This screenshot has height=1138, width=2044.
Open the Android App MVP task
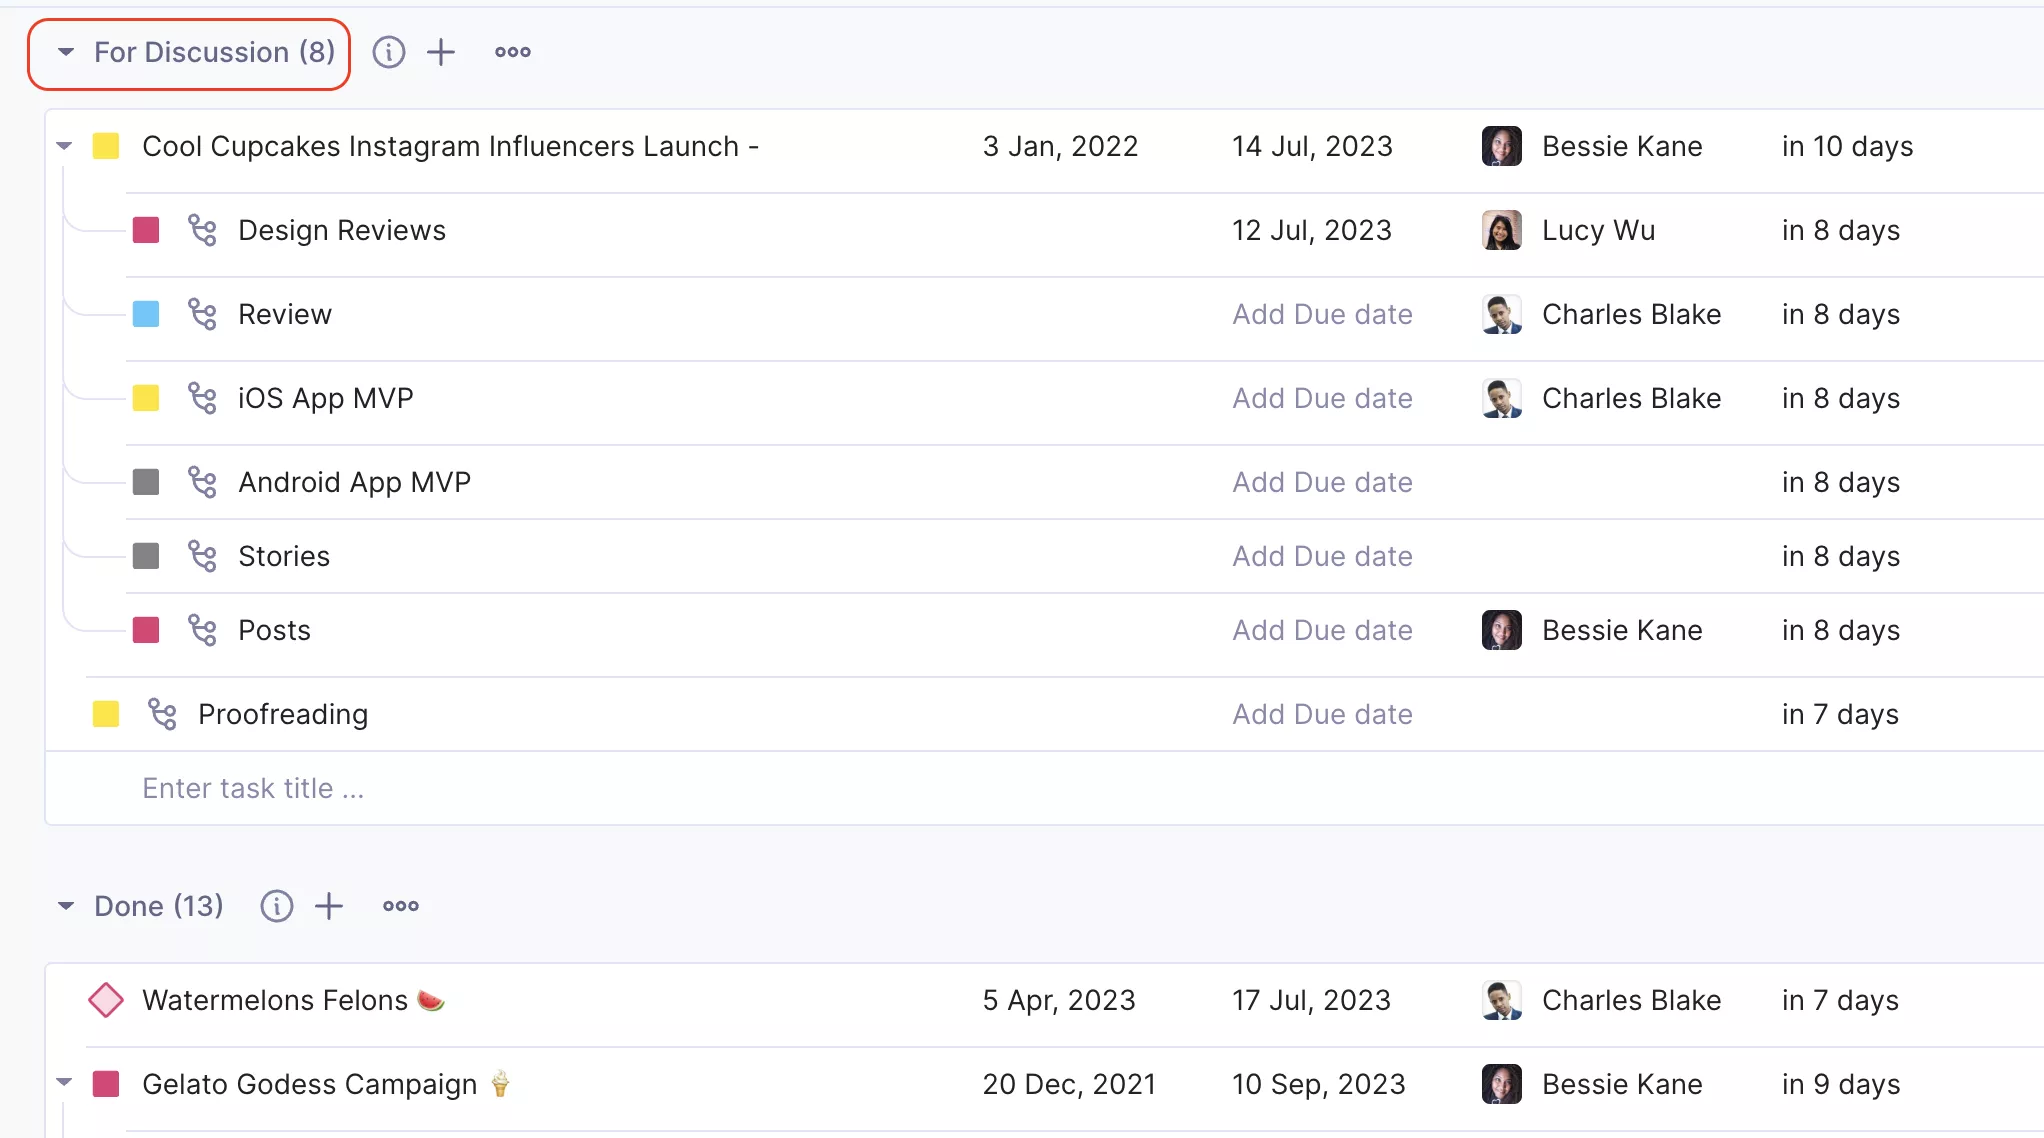point(354,482)
